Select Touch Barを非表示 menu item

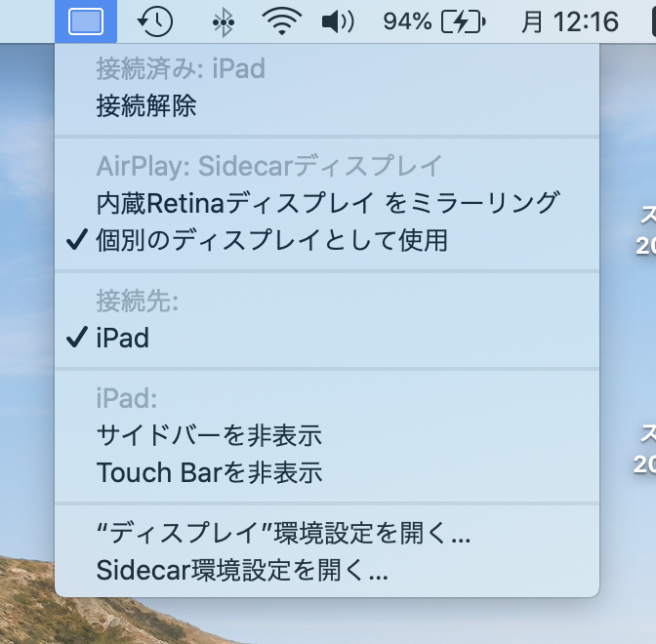pos(327,472)
